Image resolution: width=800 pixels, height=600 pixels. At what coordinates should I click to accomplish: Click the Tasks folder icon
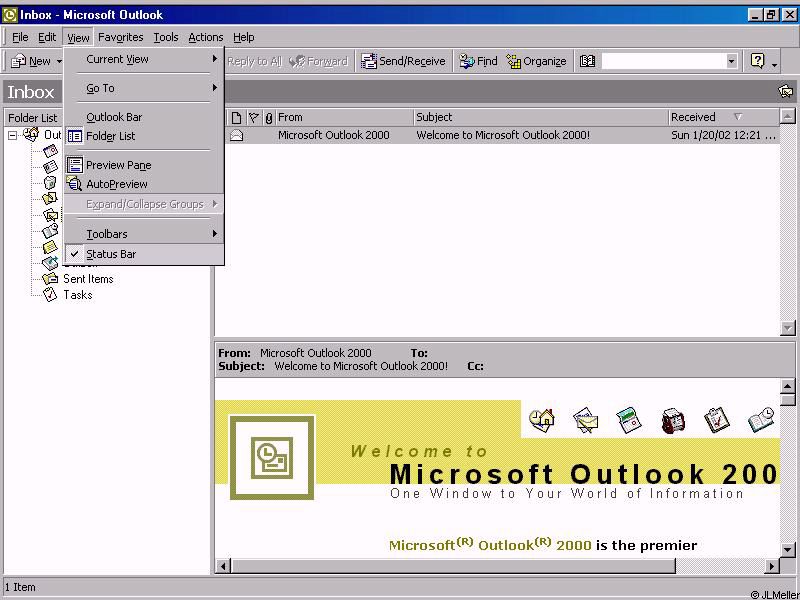[x=50, y=294]
